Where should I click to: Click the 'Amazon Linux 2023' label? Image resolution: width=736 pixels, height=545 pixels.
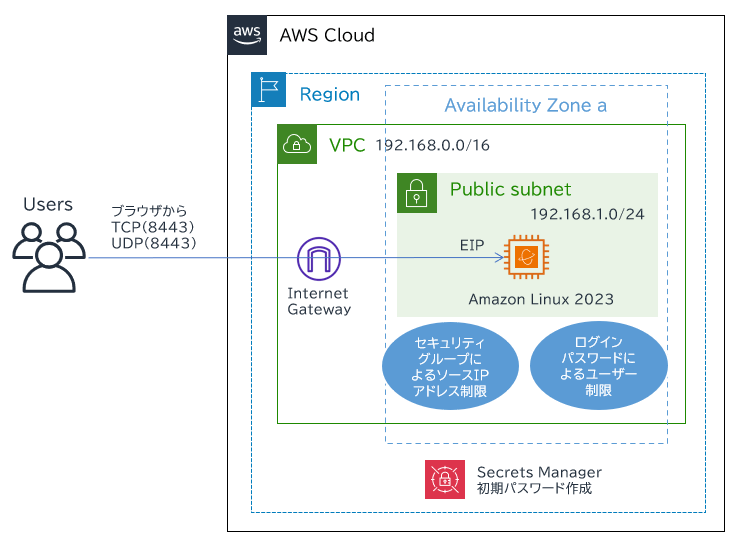(x=541, y=299)
